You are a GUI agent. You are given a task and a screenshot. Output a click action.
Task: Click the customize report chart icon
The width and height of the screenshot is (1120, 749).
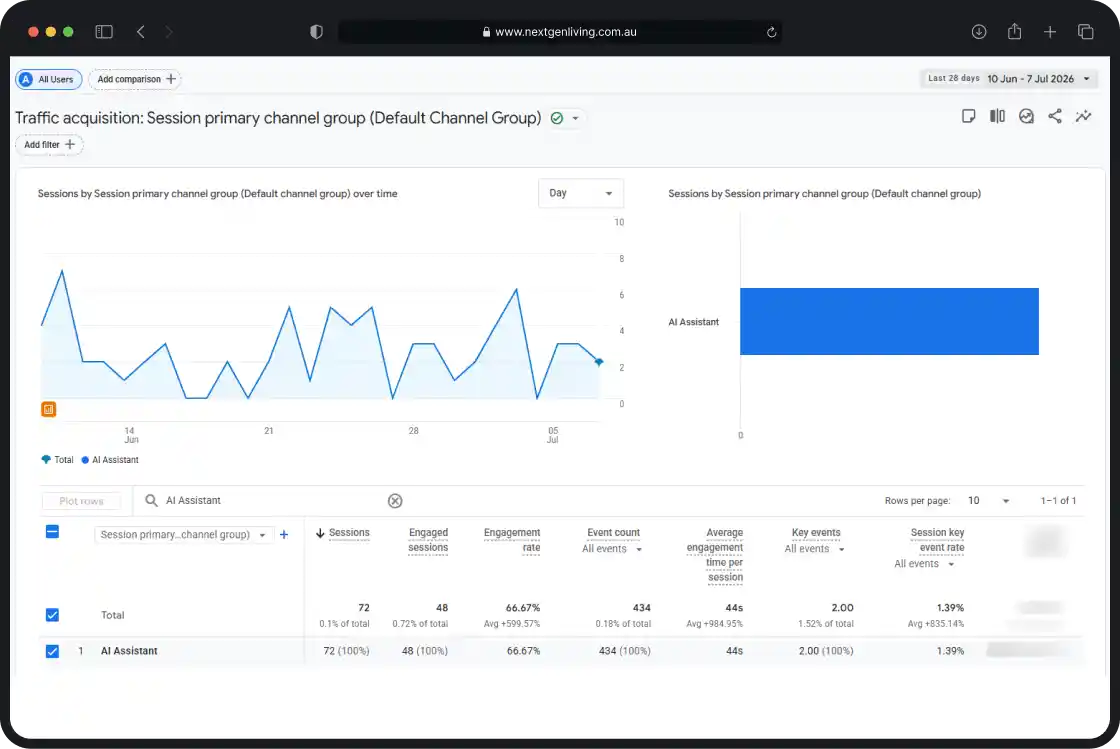pyautogui.click(x=1026, y=116)
